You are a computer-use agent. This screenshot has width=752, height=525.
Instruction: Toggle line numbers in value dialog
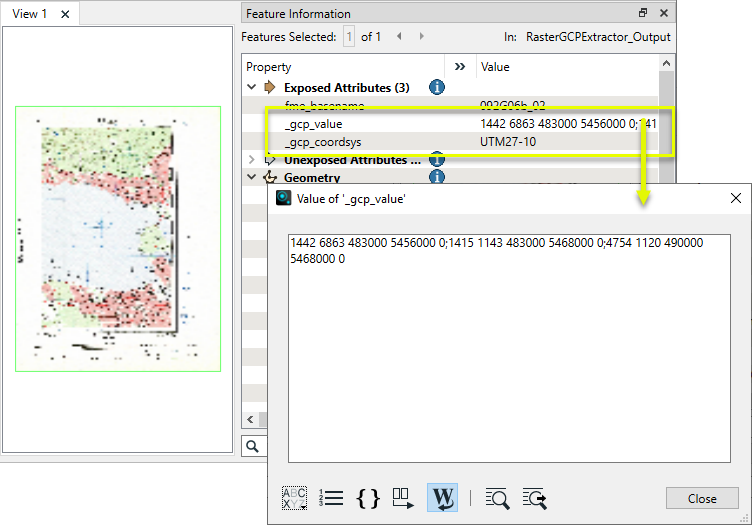(x=331, y=497)
